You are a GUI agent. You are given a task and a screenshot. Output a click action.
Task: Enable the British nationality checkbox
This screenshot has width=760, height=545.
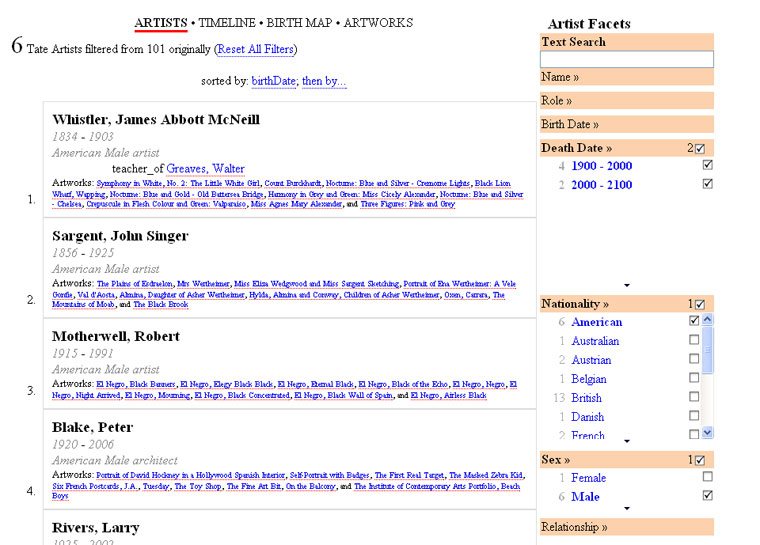pos(694,397)
